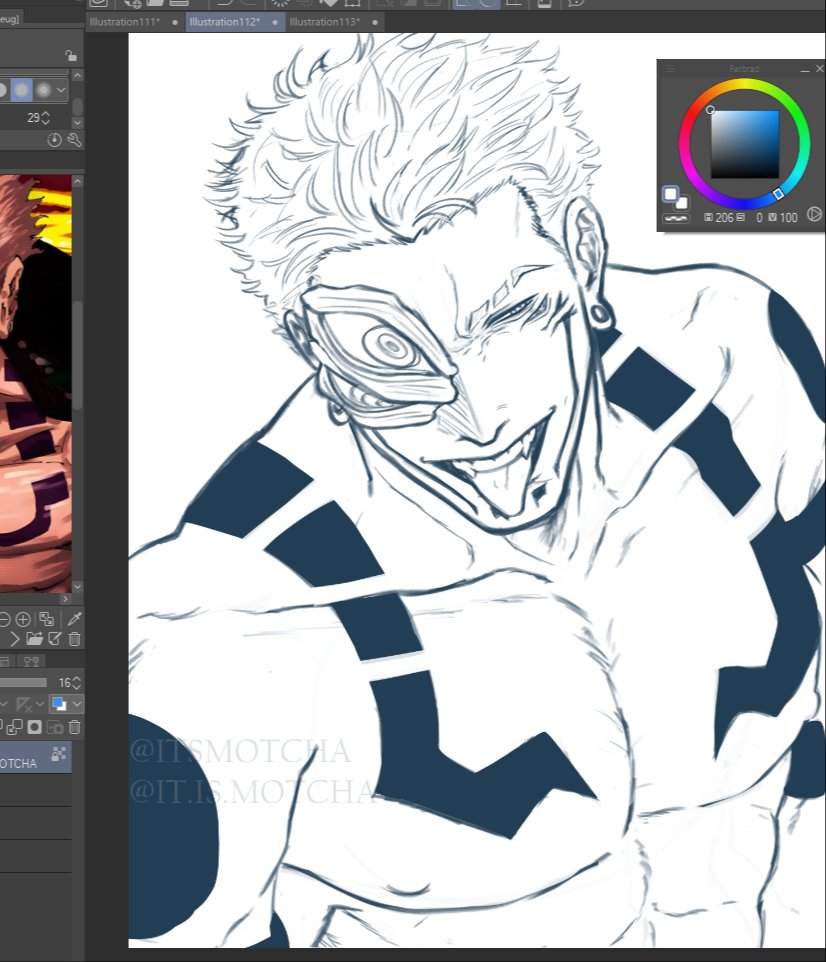Click the hue value 206
Image resolution: width=826 pixels, height=962 pixels.
[x=725, y=218]
